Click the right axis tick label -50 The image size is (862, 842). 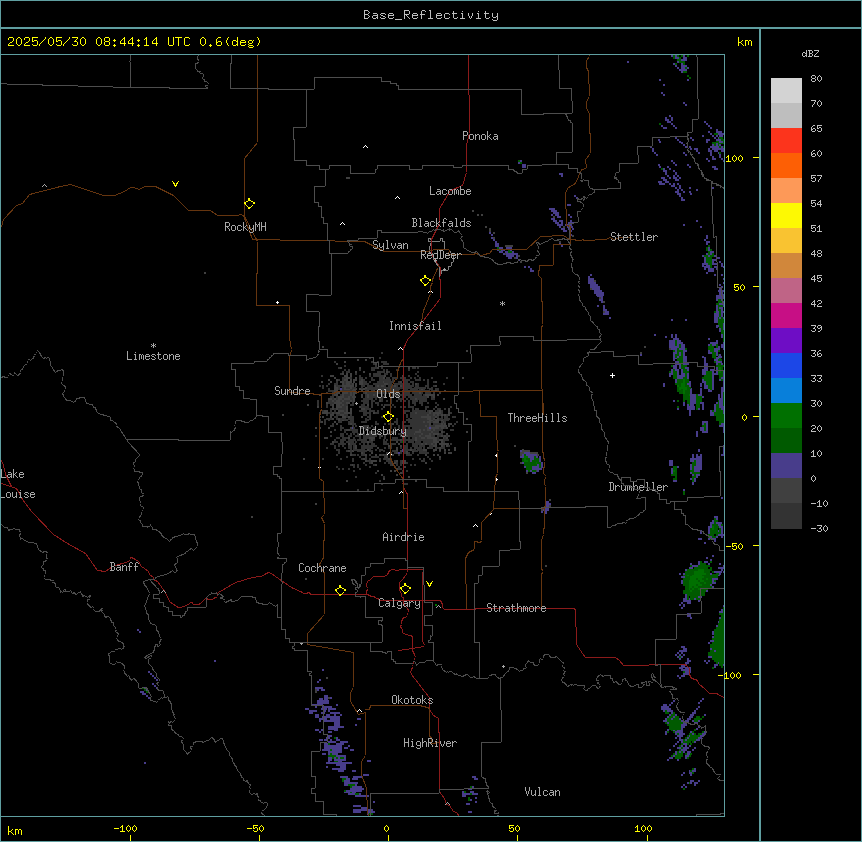(734, 546)
